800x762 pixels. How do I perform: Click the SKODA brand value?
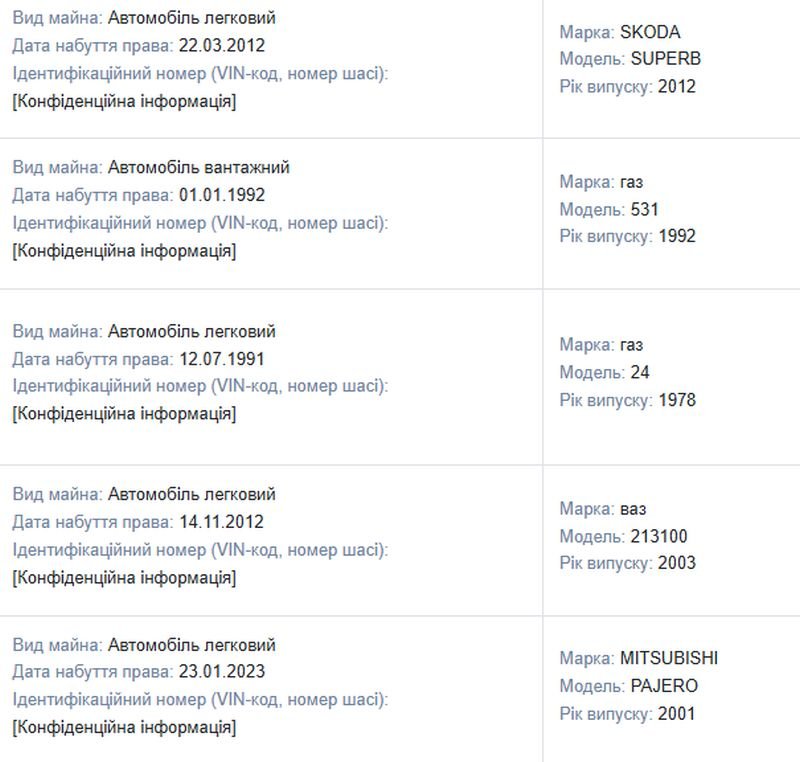point(650,32)
